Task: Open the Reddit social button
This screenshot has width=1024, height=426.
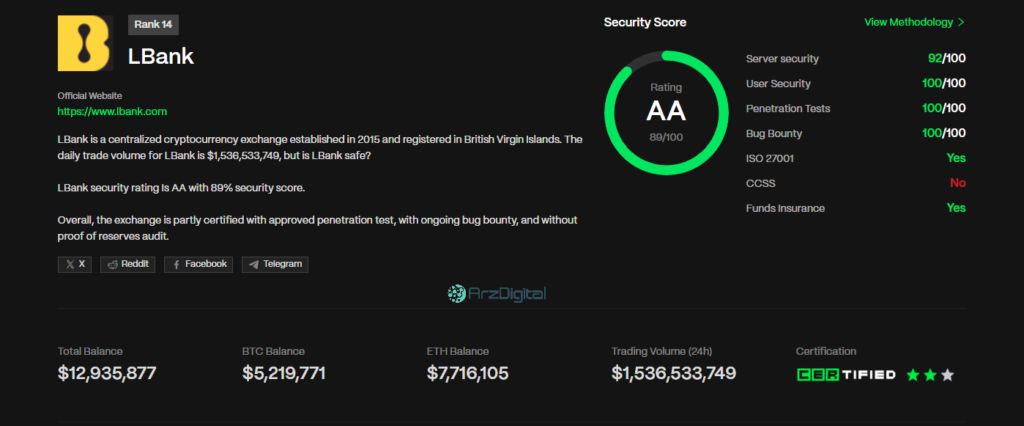Action: [x=127, y=265]
